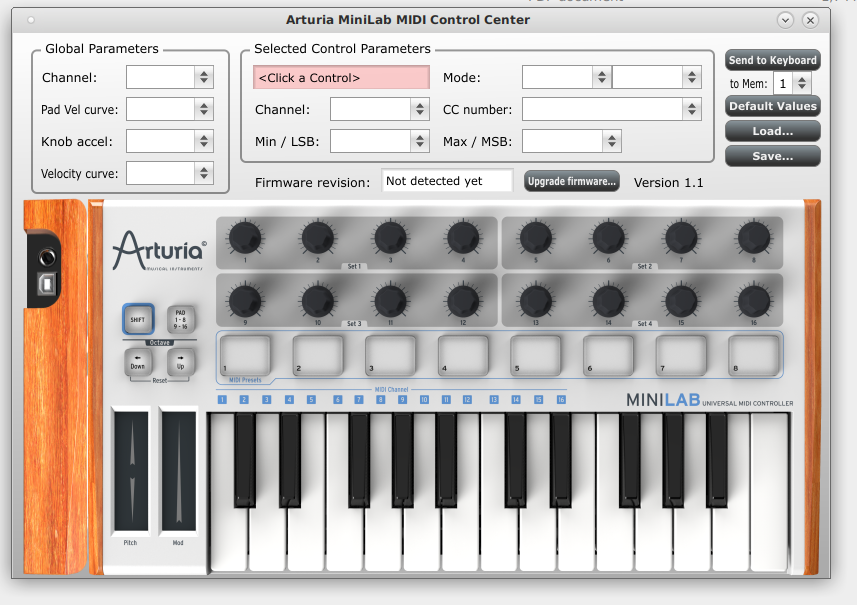
Task: Click Send to Keyboard button
Action: pyautogui.click(x=772, y=60)
